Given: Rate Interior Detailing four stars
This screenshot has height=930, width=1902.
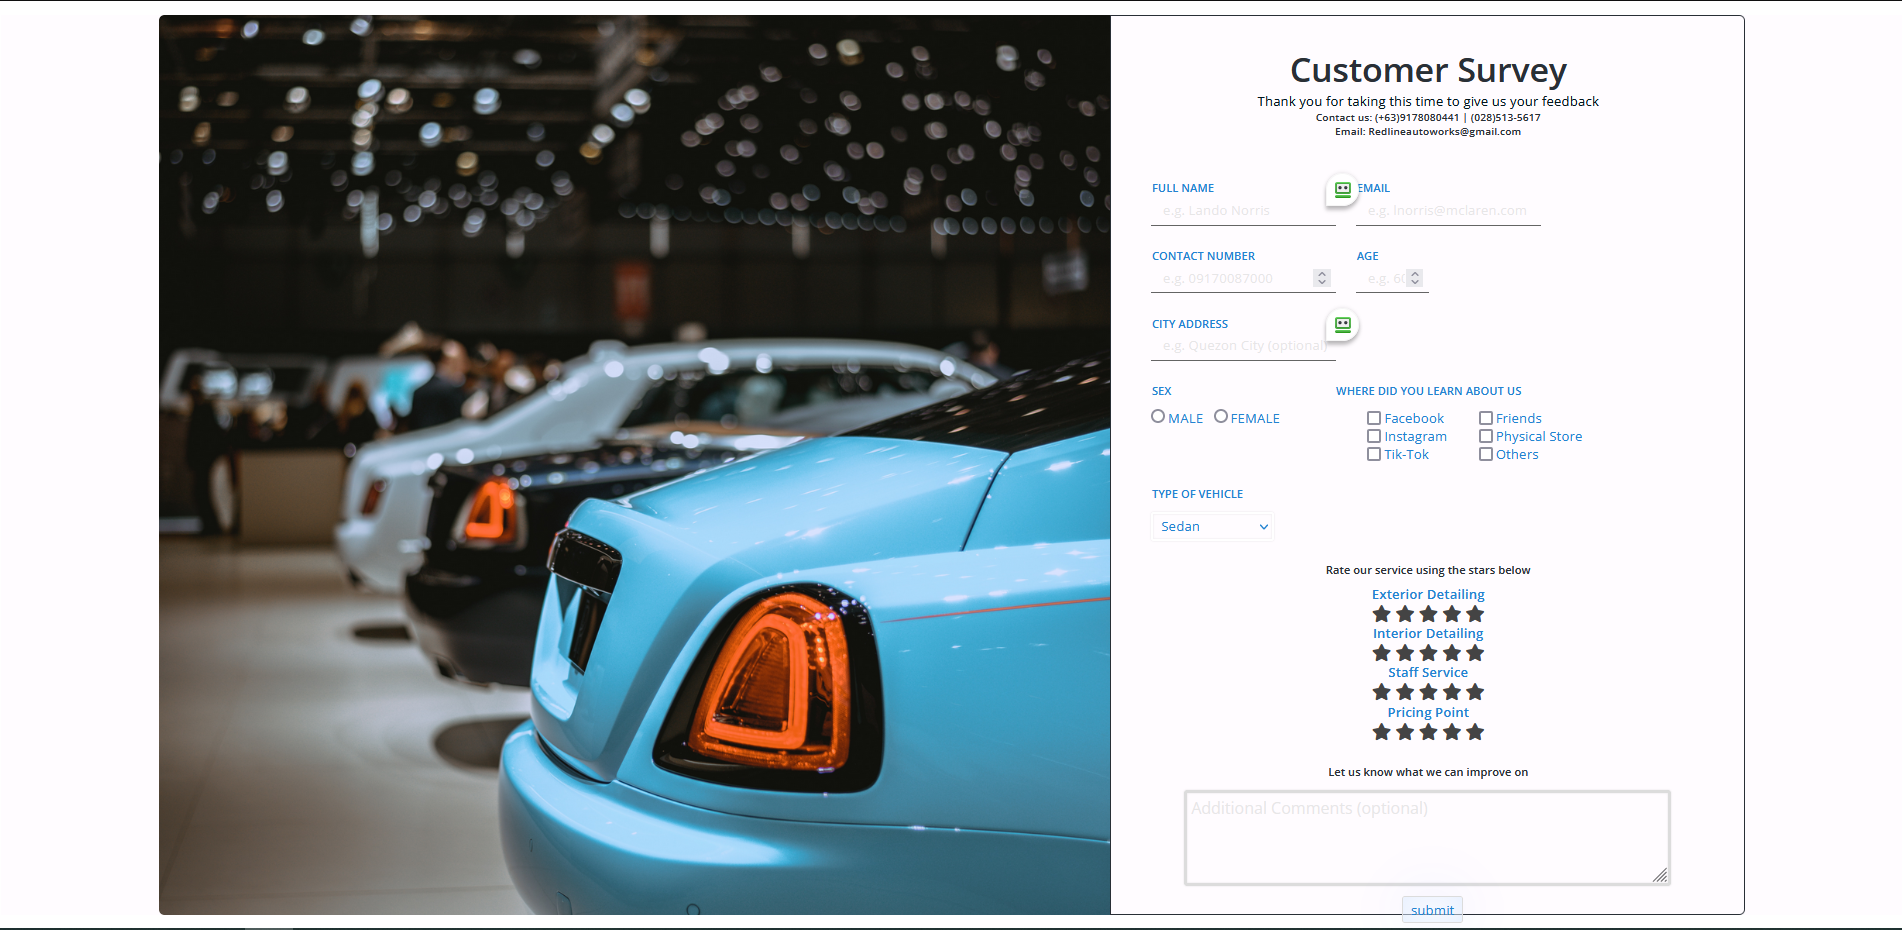Looking at the screenshot, I should click(1452, 653).
